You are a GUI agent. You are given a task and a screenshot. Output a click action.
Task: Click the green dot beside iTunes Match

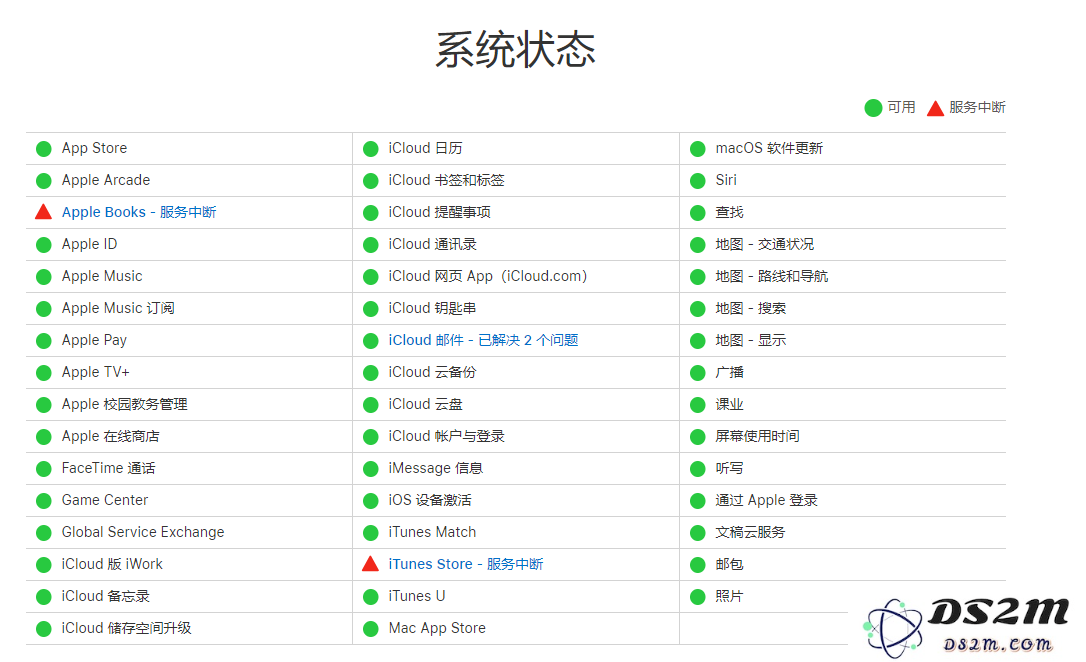click(371, 533)
